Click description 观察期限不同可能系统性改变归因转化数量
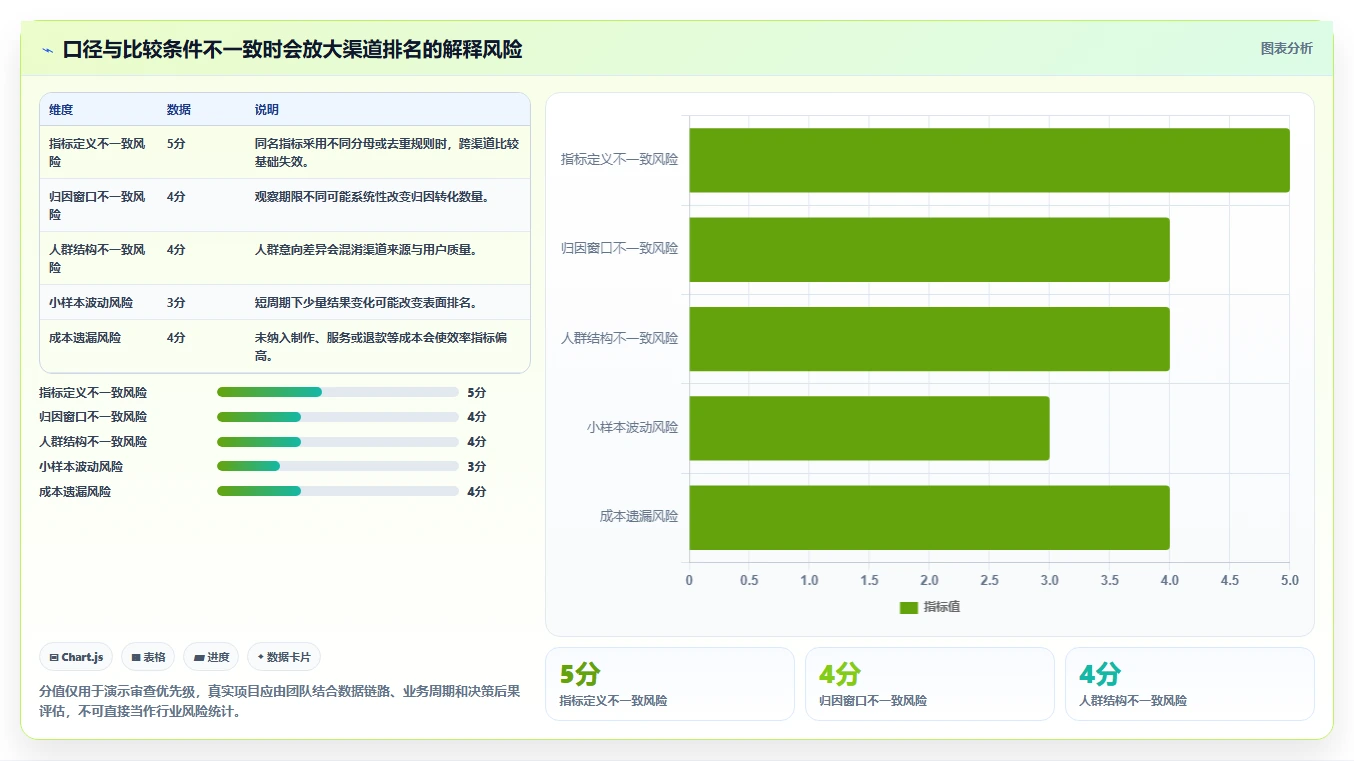This screenshot has width=1354, height=761. pos(372,197)
